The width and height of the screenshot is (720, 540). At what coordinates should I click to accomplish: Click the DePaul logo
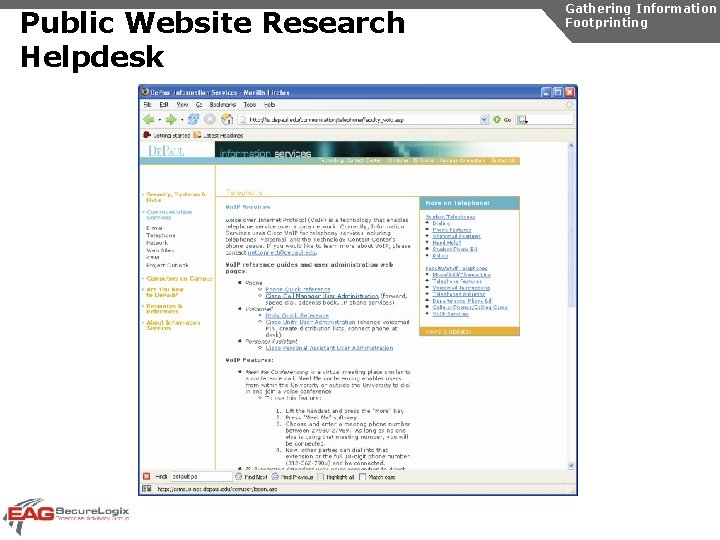(x=166, y=151)
